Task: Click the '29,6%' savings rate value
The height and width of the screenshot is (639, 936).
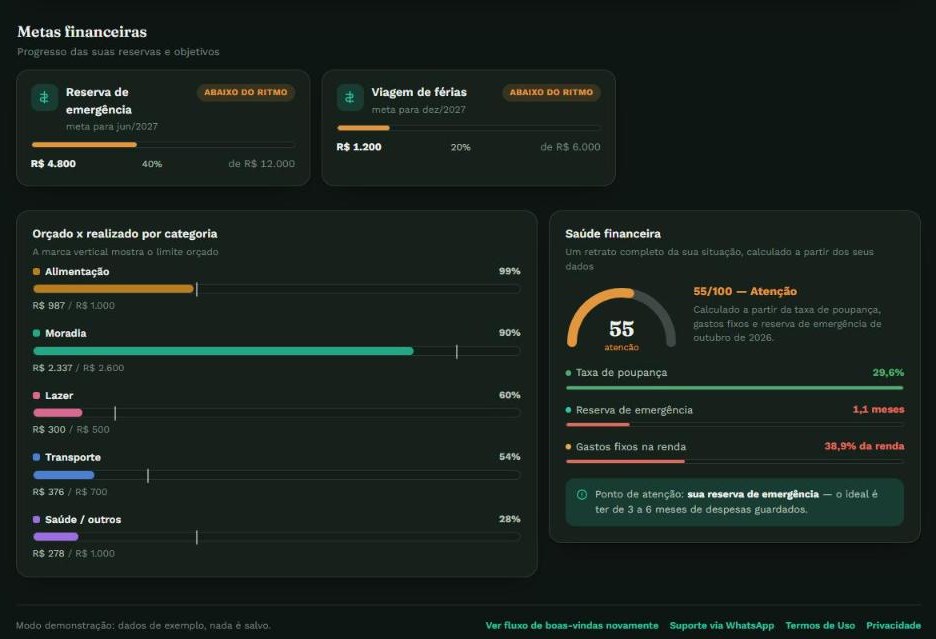Action: click(x=888, y=373)
